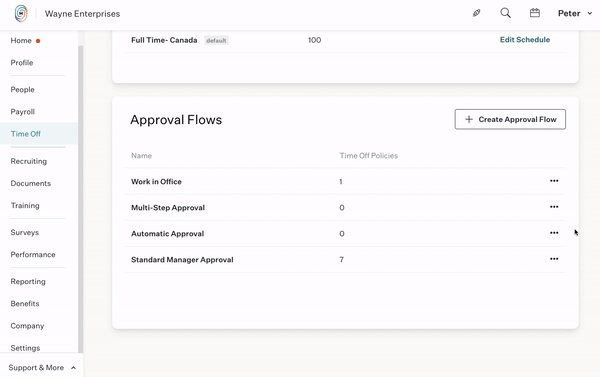The image size is (600, 377).
Task: Open Documents in the sidebar
Action: coord(31,183)
